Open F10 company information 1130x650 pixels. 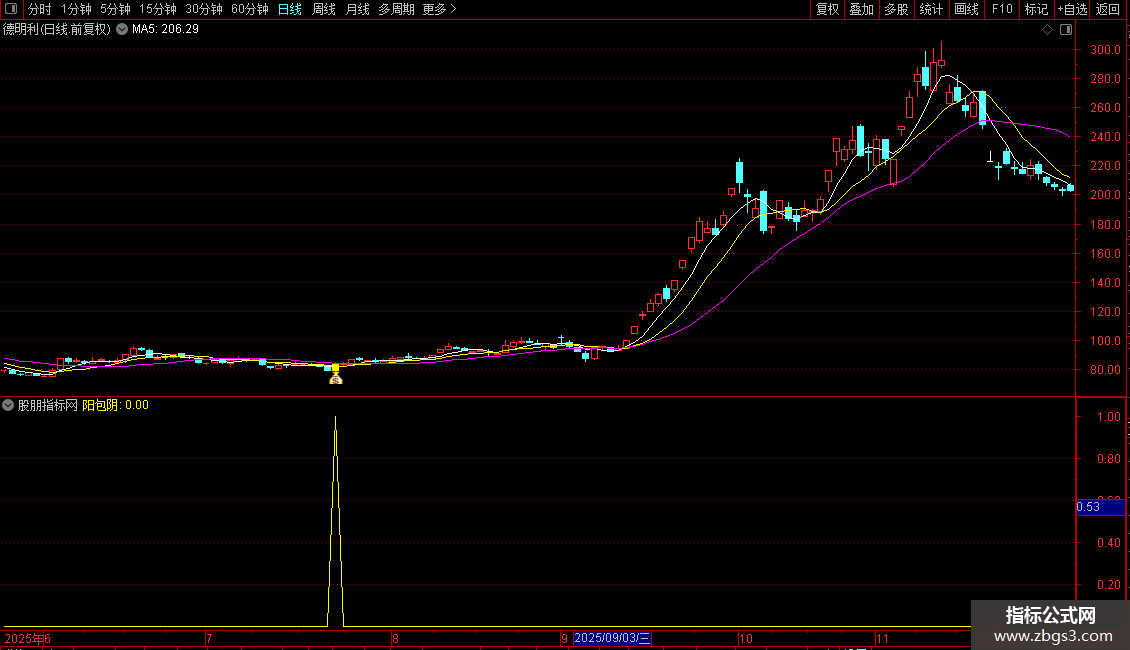(x=1002, y=9)
